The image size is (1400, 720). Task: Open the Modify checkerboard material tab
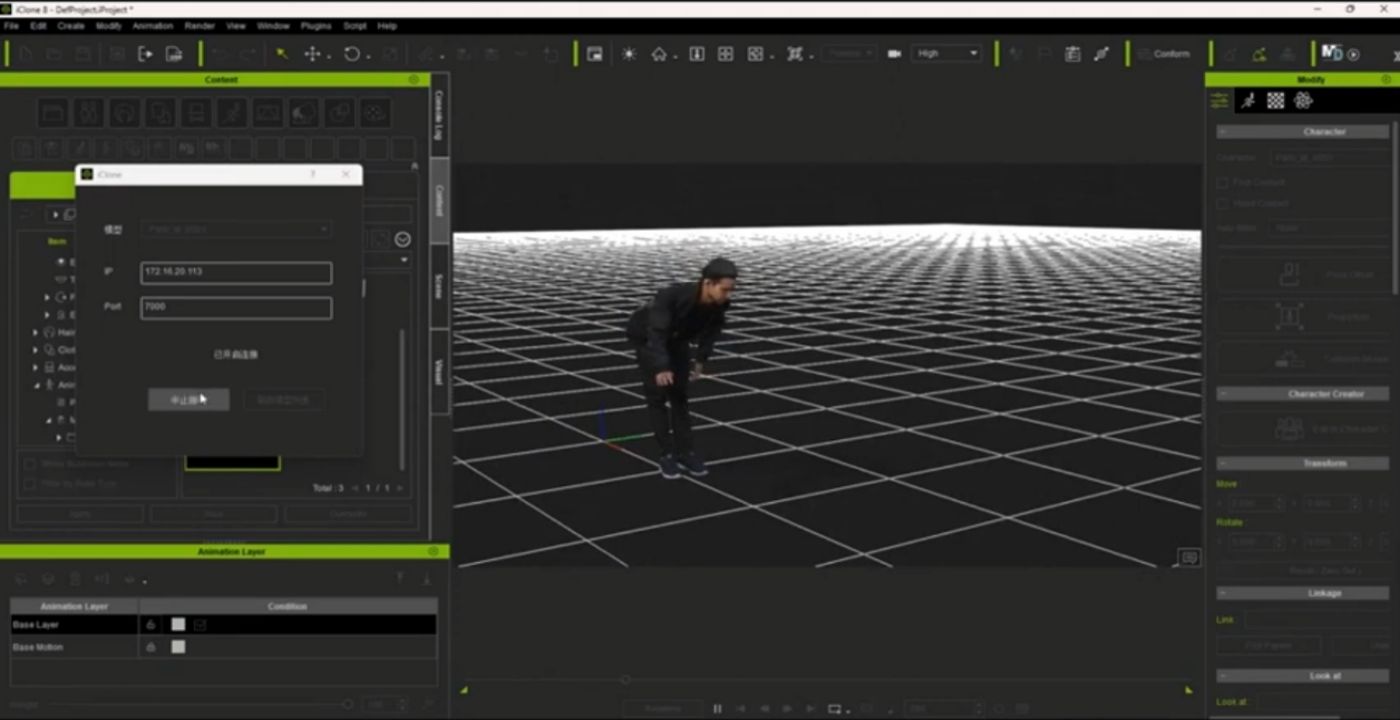click(1276, 100)
